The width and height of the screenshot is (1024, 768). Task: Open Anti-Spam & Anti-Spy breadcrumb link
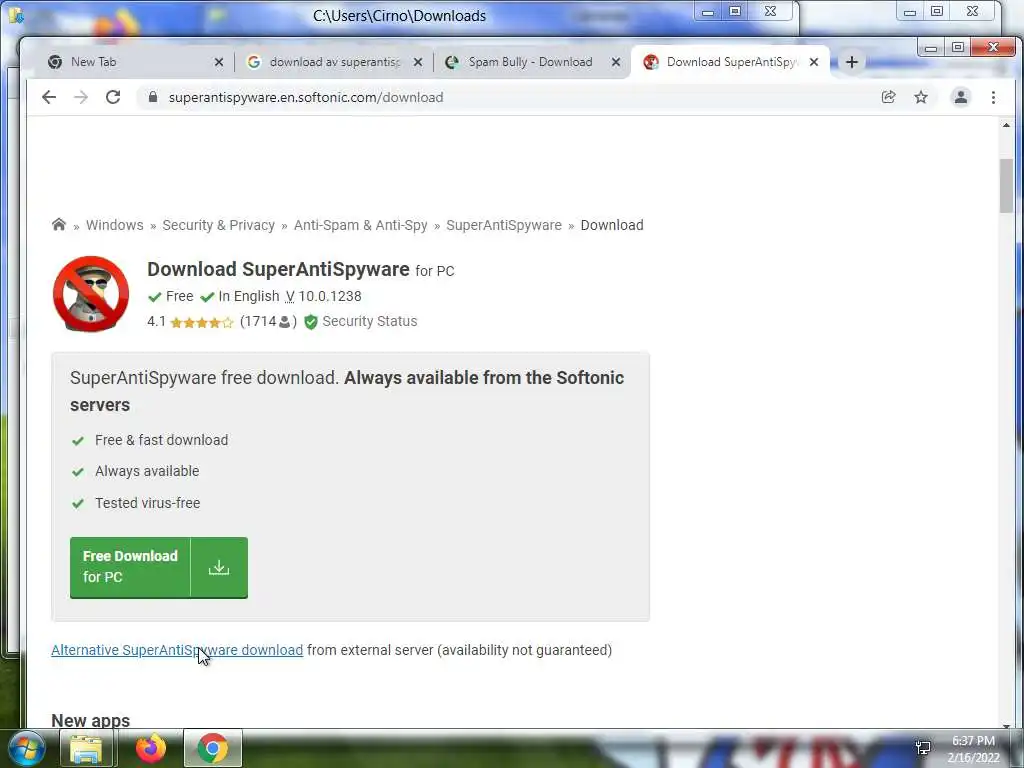(x=360, y=225)
